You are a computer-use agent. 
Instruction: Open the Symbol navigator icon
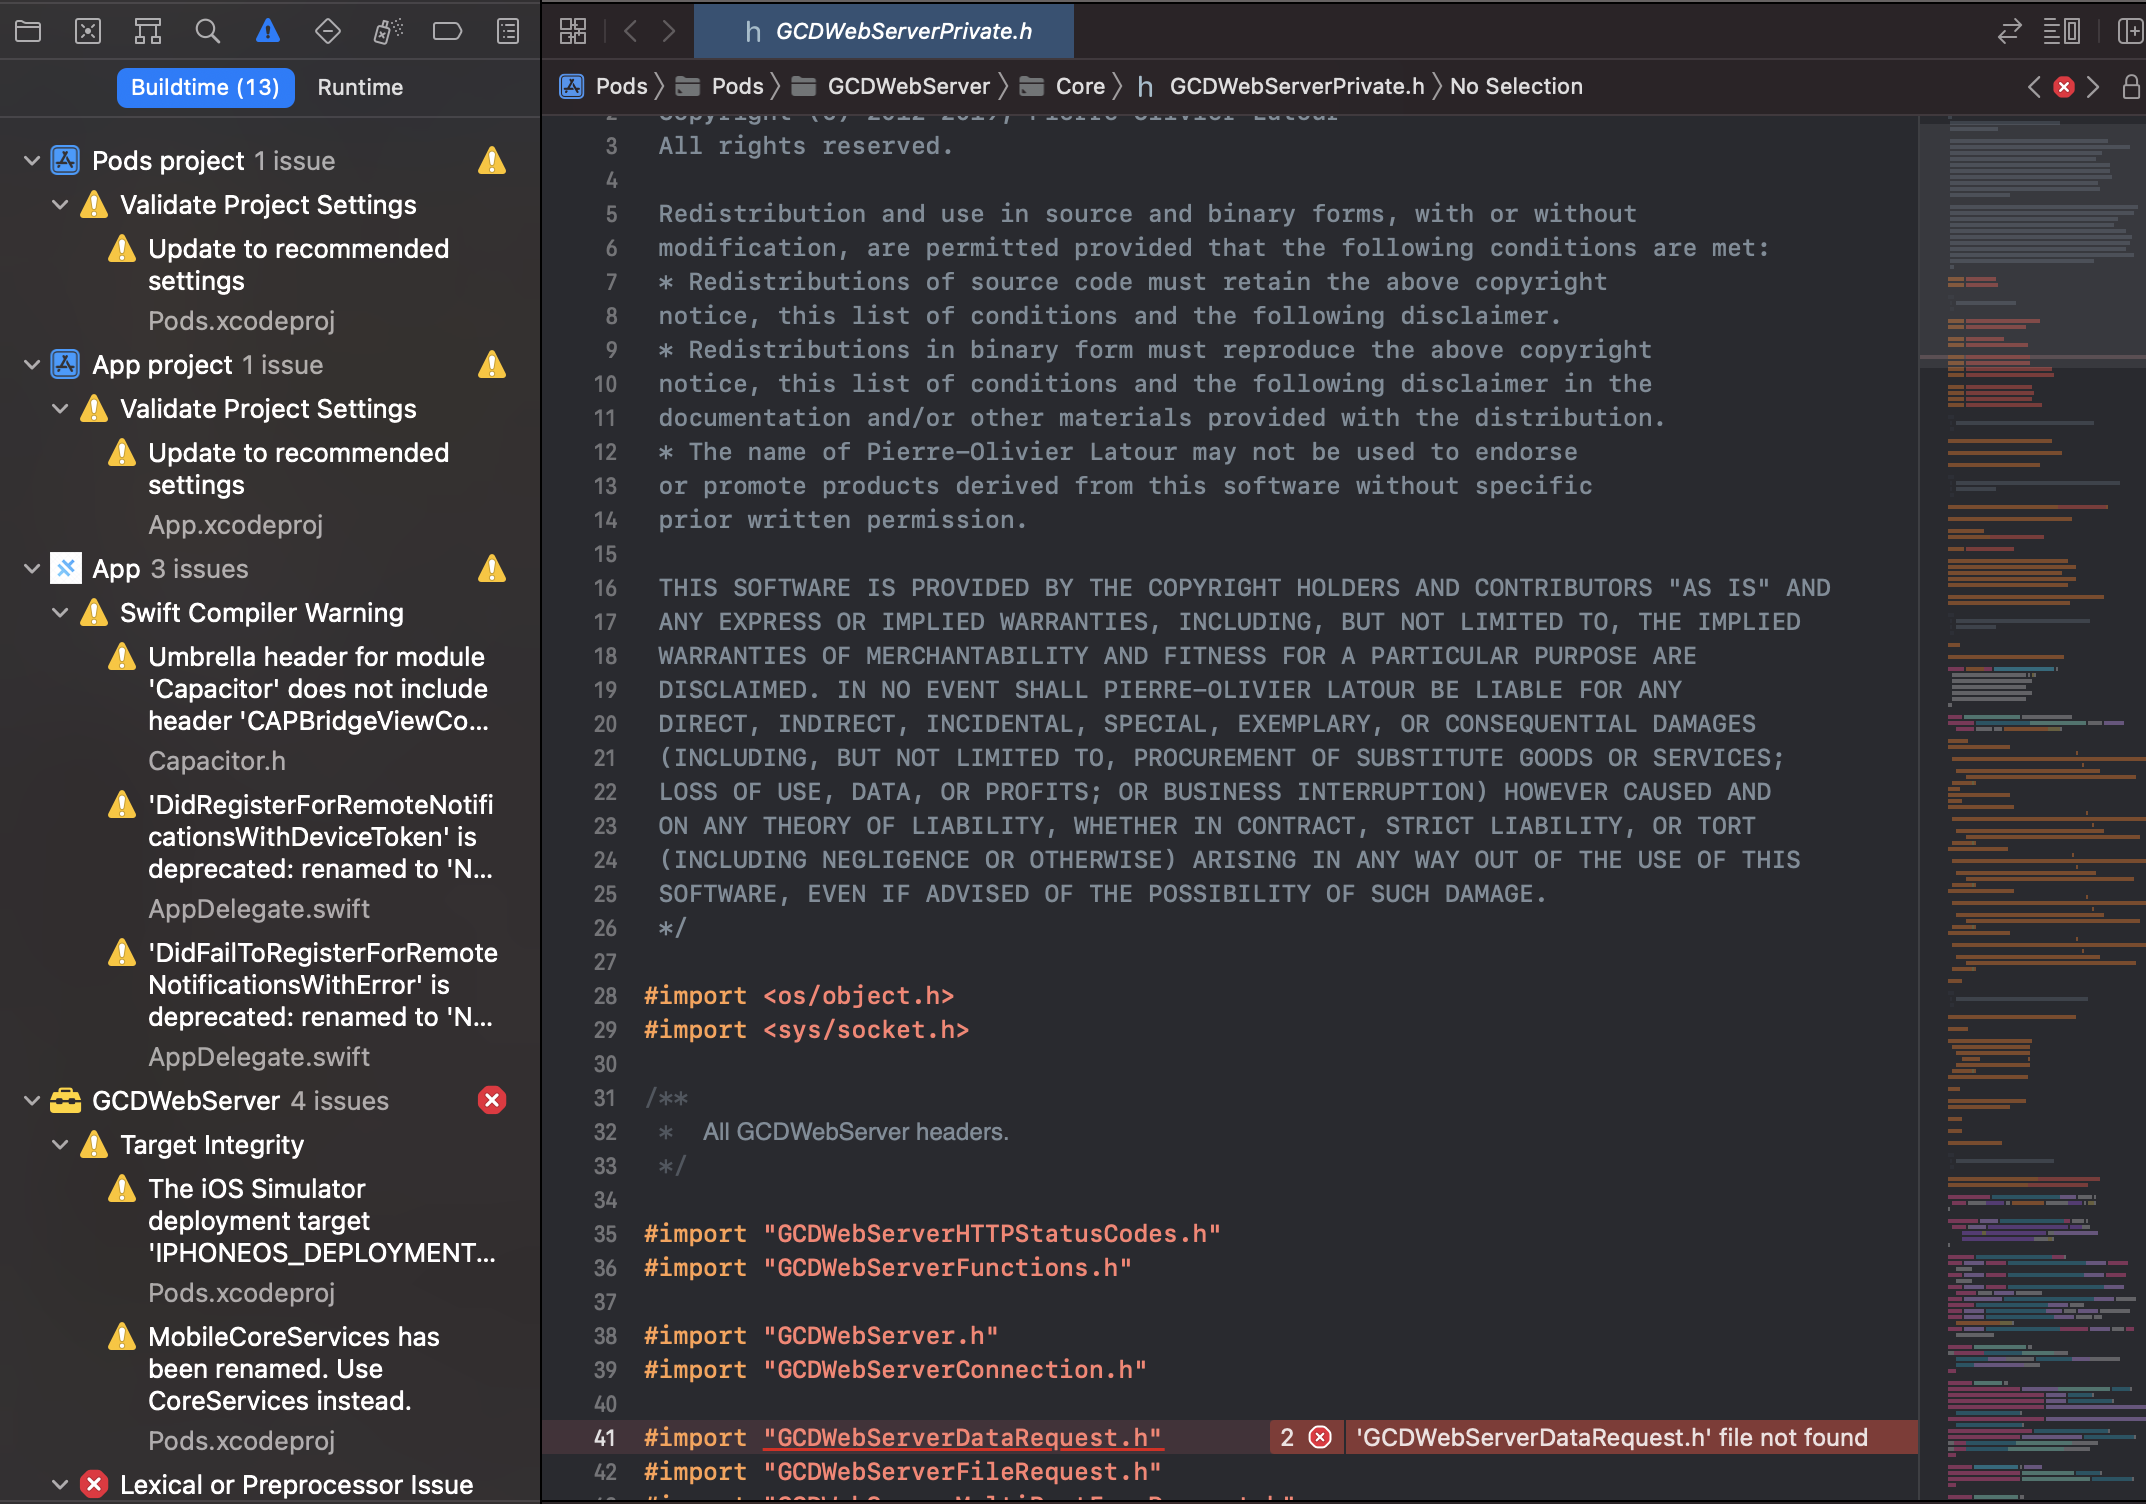tap(148, 31)
